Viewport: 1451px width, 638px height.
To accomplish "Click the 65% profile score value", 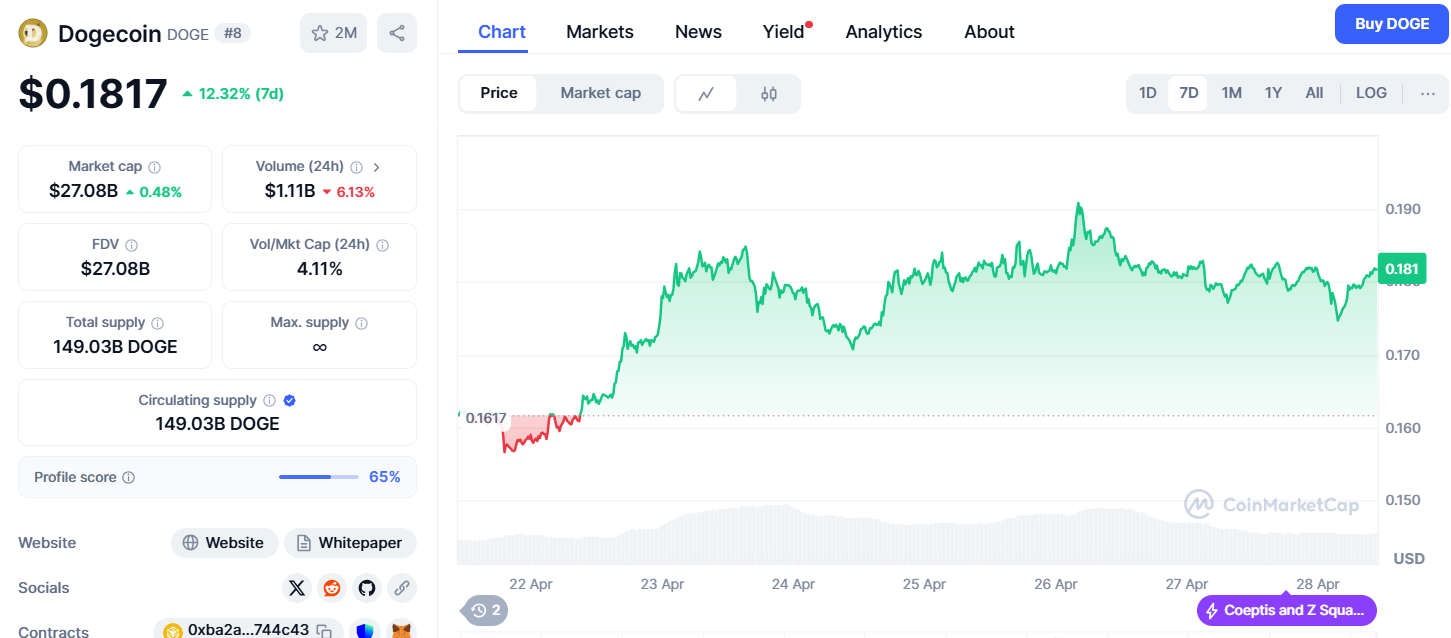I will 385,477.
